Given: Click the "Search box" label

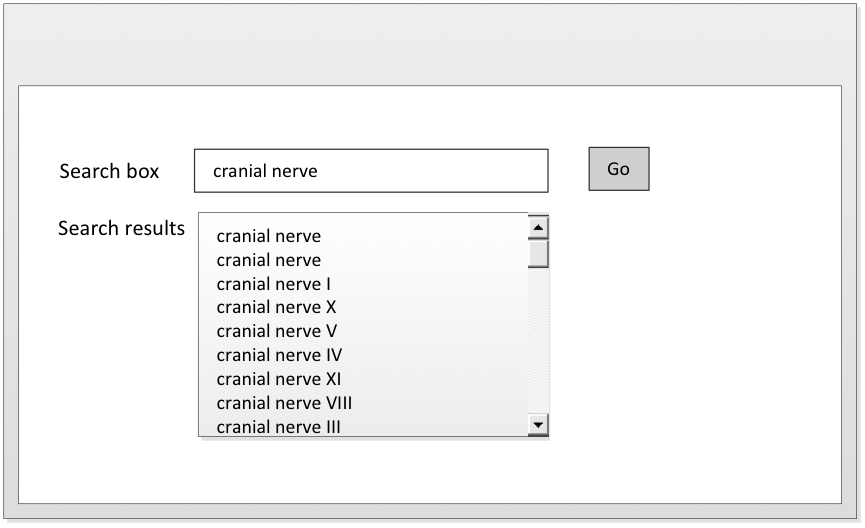Looking at the screenshot, I should point(109,171).
